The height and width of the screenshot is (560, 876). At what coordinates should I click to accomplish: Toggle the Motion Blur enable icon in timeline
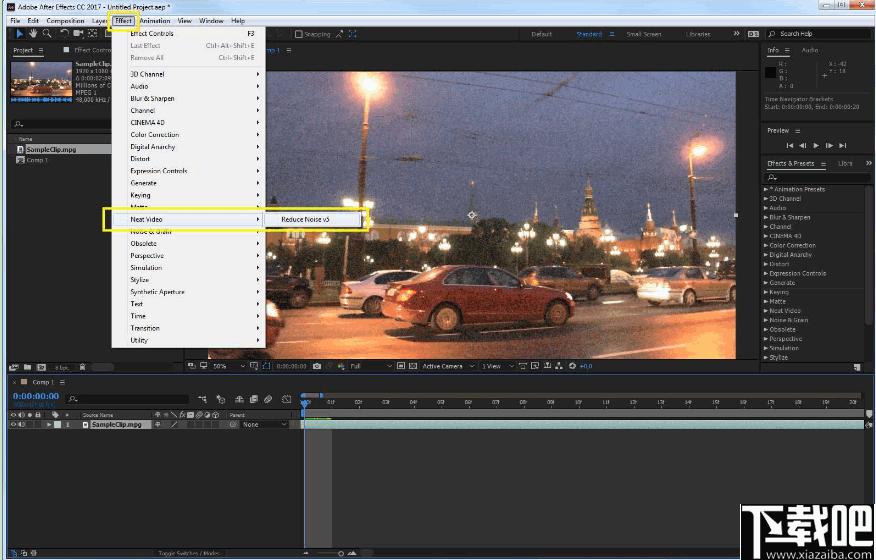point(268,399)
